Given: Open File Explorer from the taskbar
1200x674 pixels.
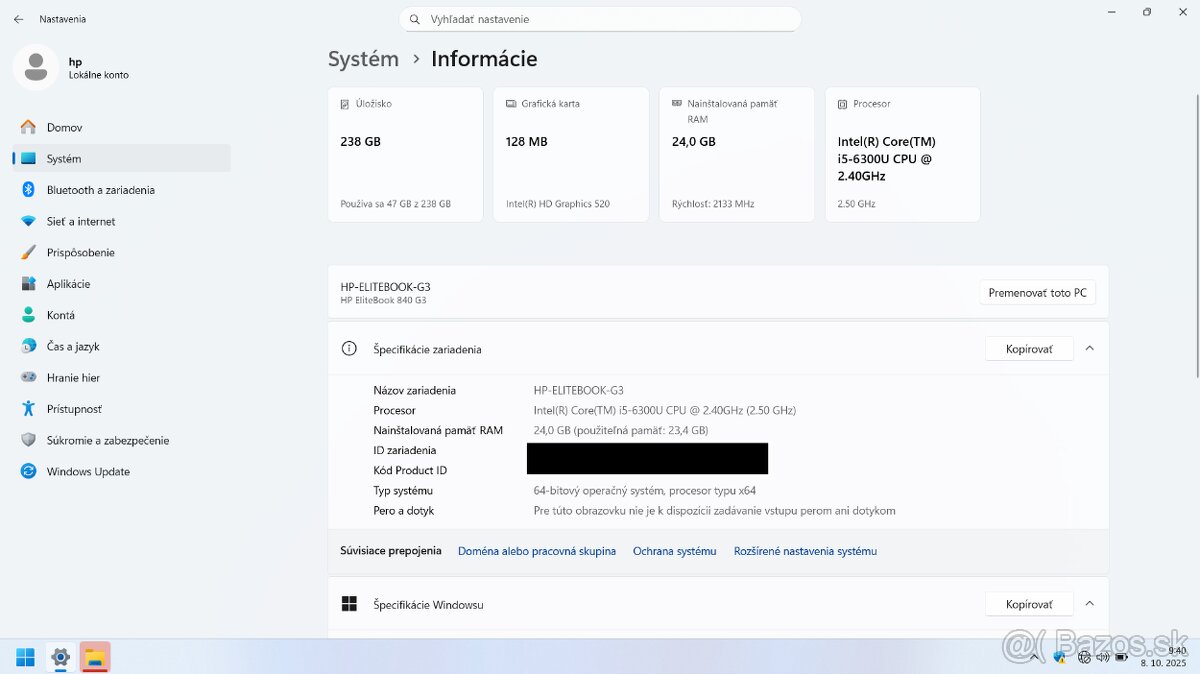Looking at the screenshot, I should click(x=95, y=657).
